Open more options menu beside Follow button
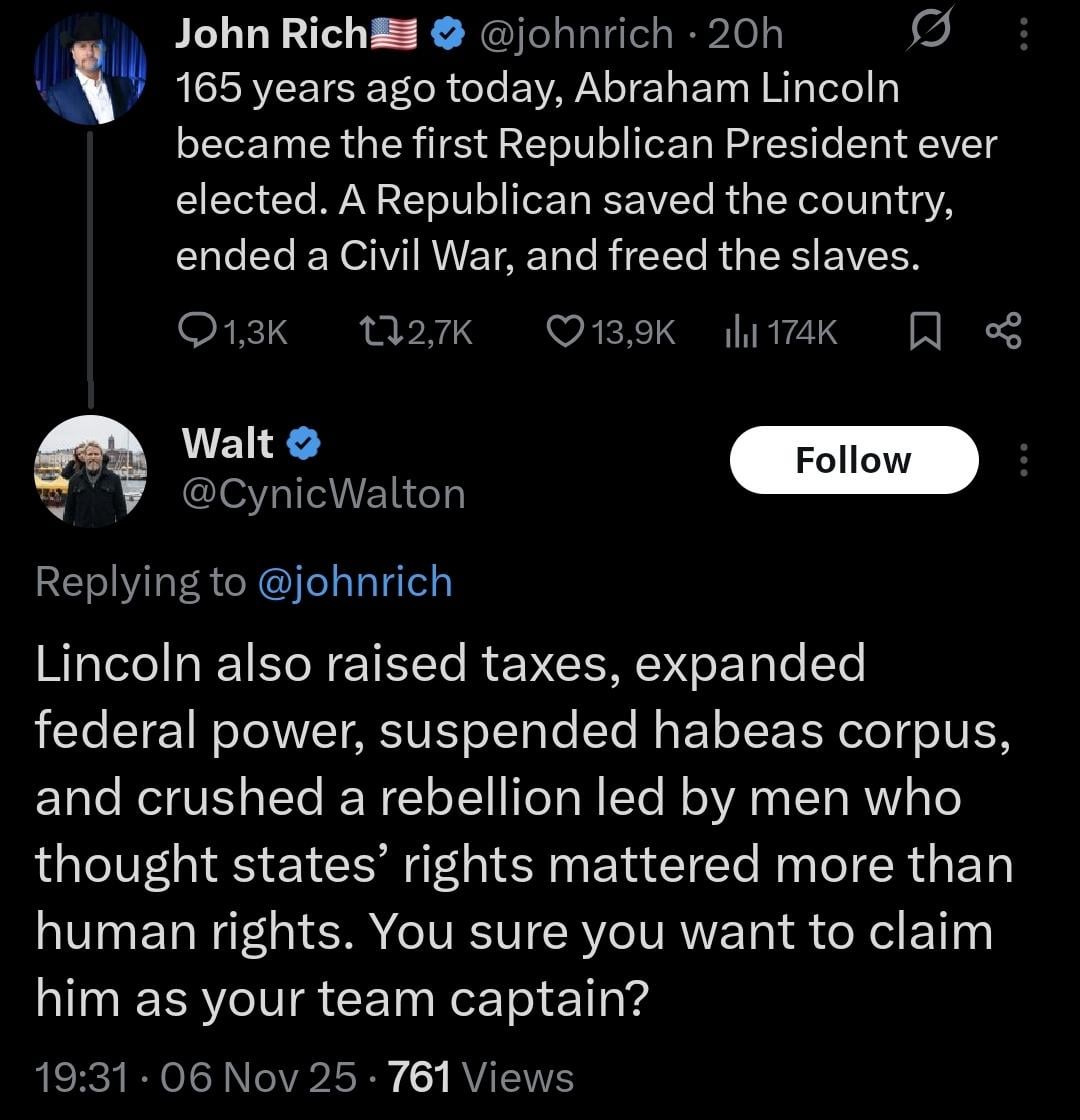The width and height of the screenshot is (1080, 1120). [1022, 460]
